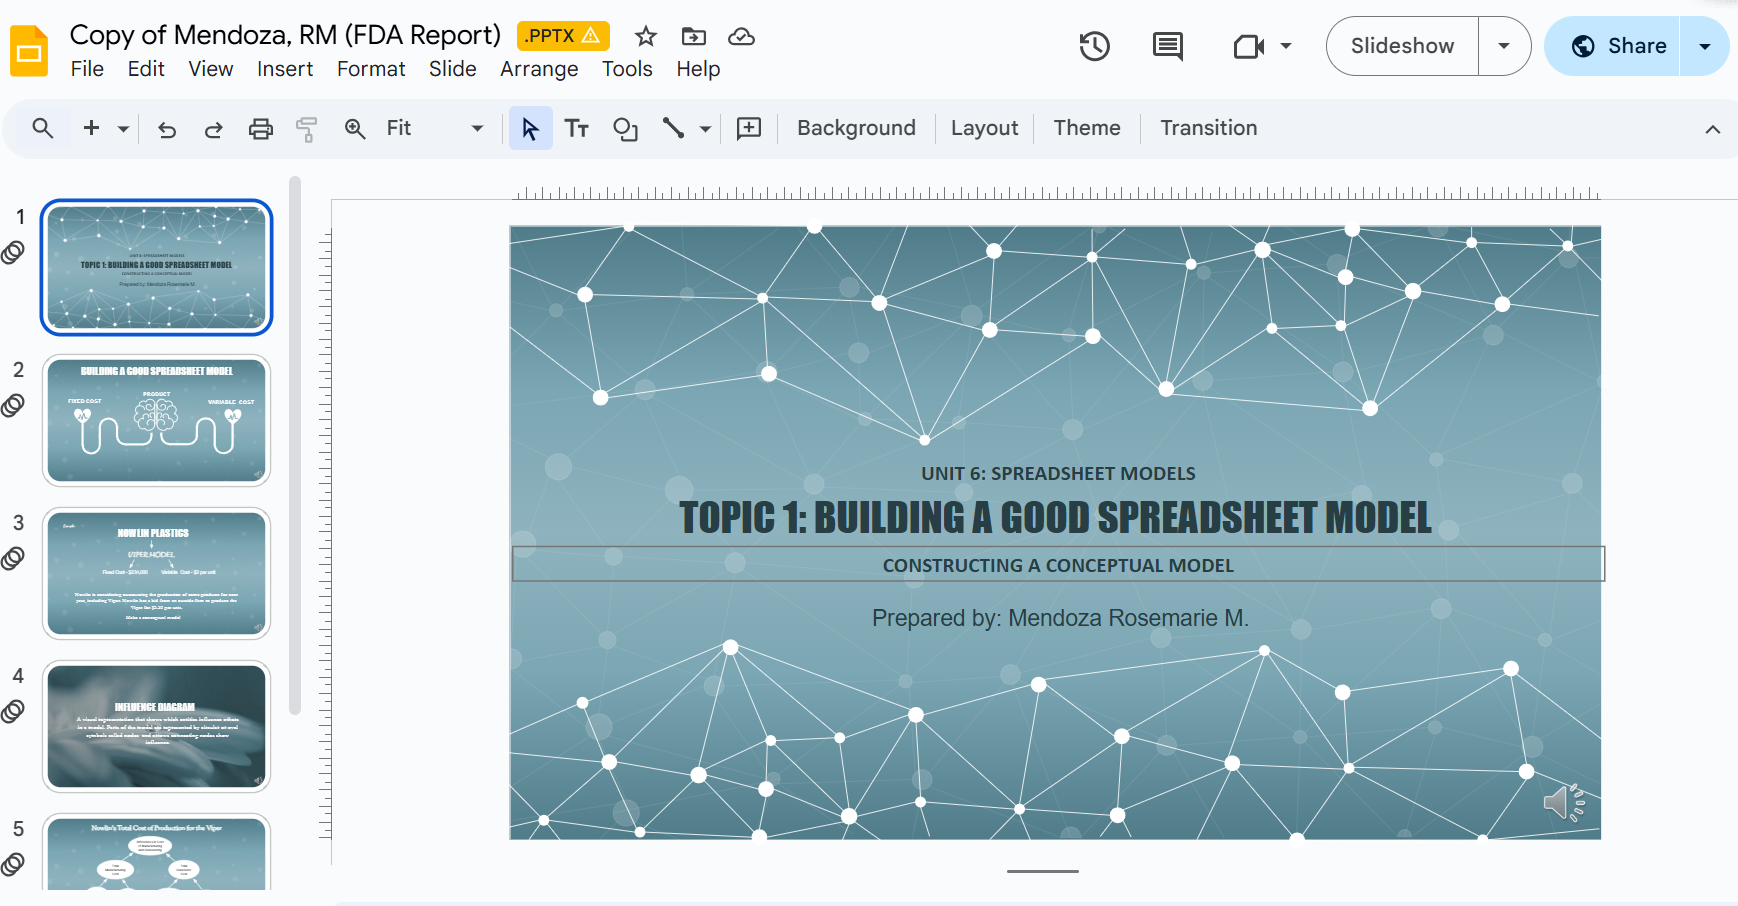Click 'Prepared by: Mendoza Rosemarie M.' text
Screen dimensions: 1738x906
tap(1060, 618)
